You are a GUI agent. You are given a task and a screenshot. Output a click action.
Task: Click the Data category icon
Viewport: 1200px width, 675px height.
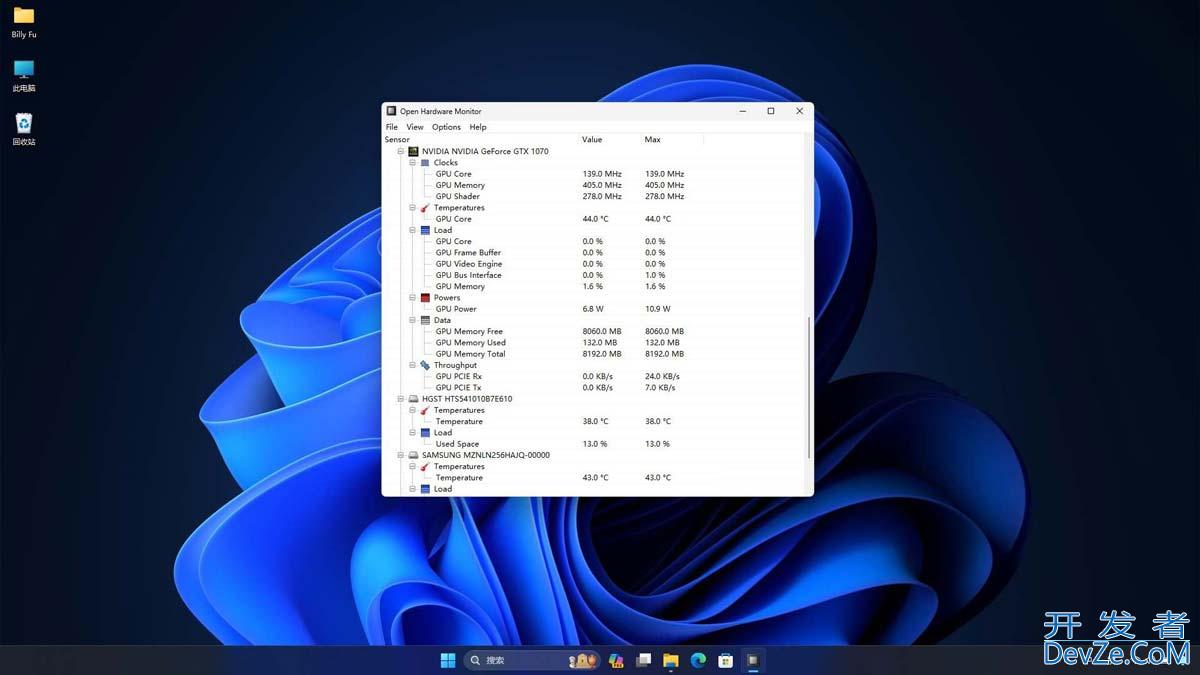tap(425, 320)
